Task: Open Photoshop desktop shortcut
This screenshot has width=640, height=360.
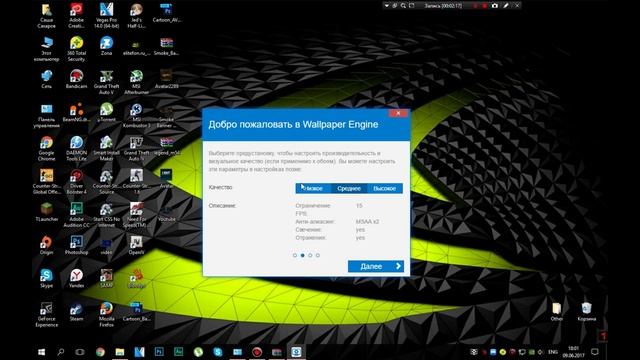Action: pyautogui.click(x=76, y=245)
